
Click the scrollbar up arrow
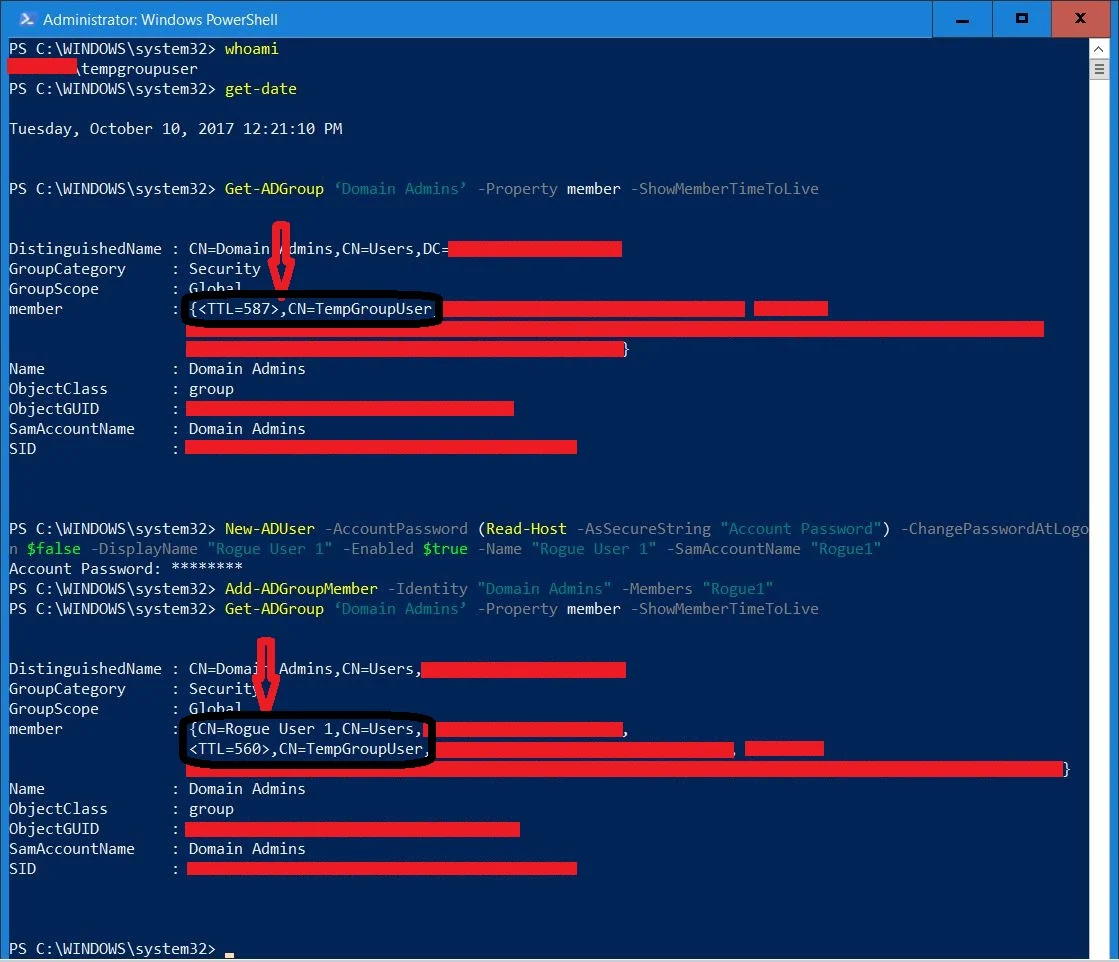click(x=1098, y=46)
